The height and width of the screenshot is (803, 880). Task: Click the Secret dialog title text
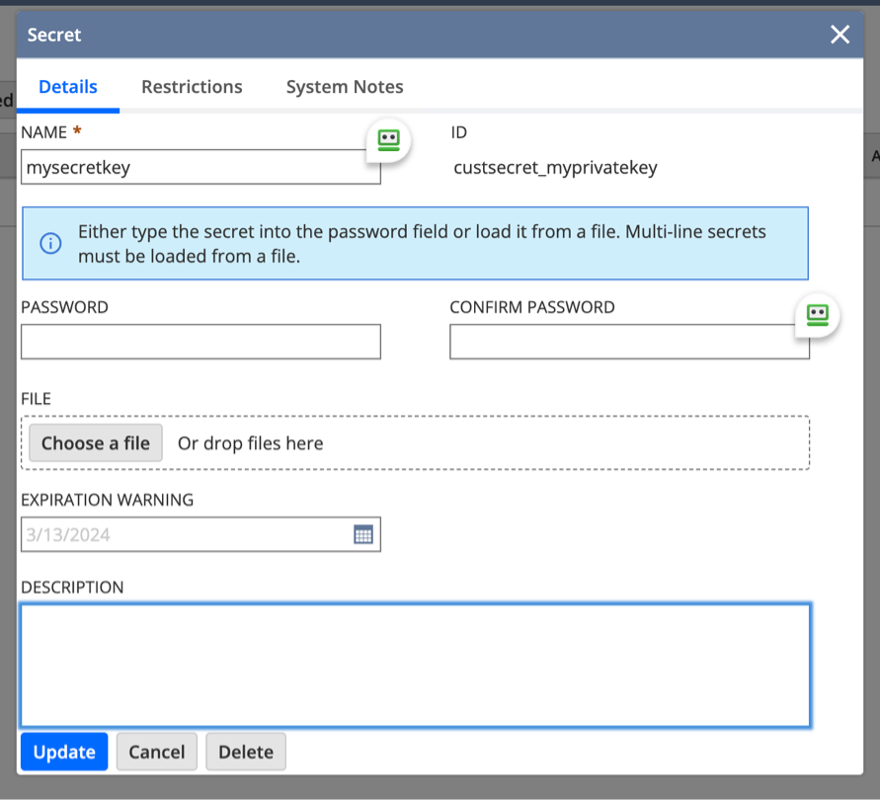coord(54,35)
